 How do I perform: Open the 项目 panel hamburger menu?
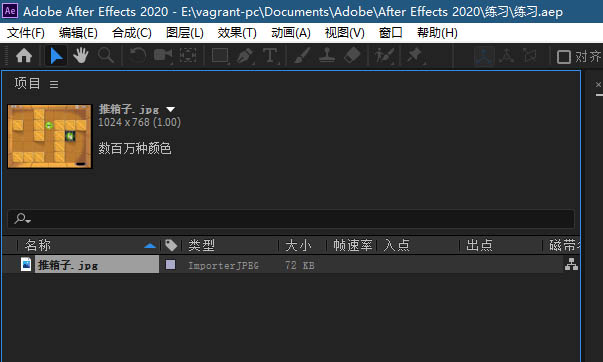click(54, 84)
